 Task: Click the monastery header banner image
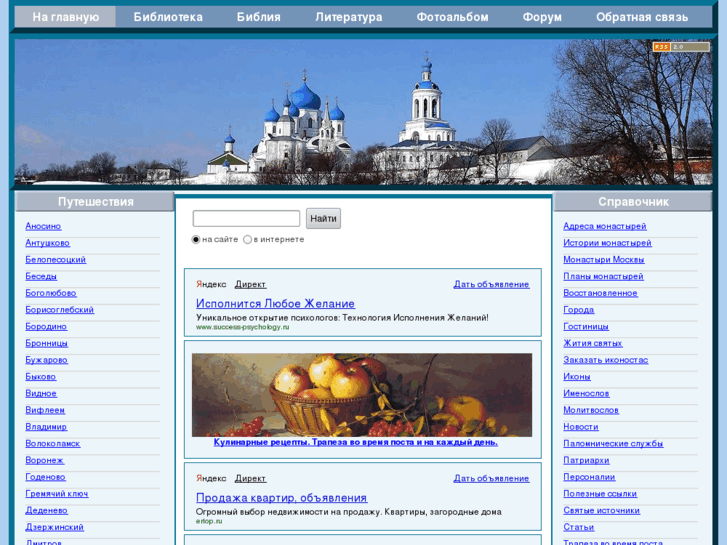point(364,112)
